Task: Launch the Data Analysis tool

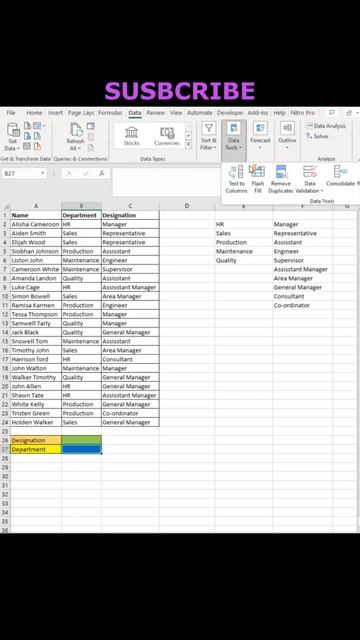Action: click(x=326, y=126)
